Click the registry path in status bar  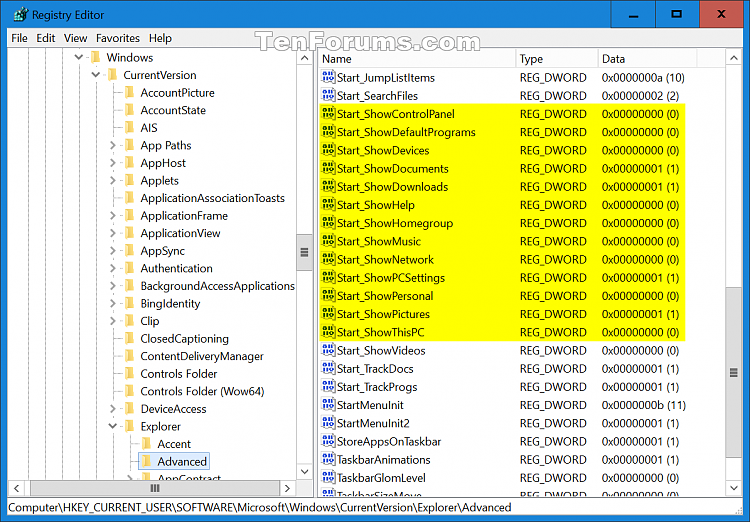point(260,507)
